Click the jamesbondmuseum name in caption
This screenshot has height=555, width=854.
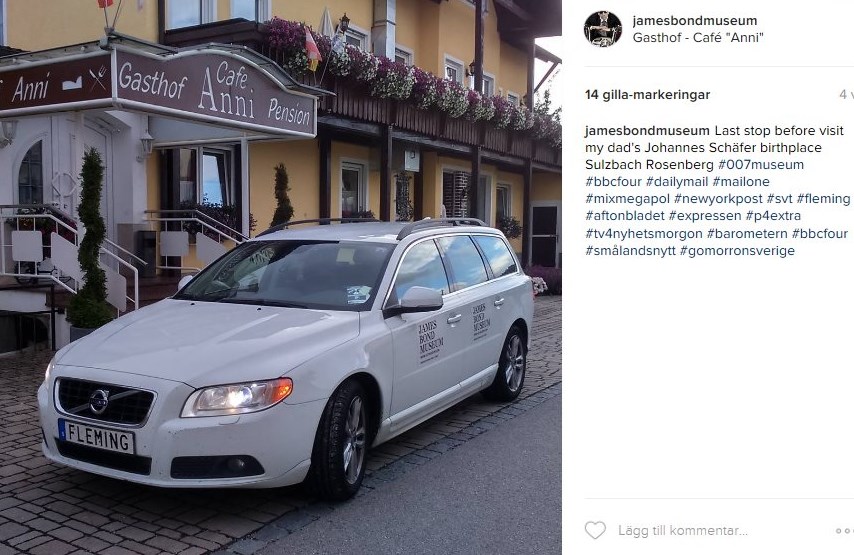647,131
